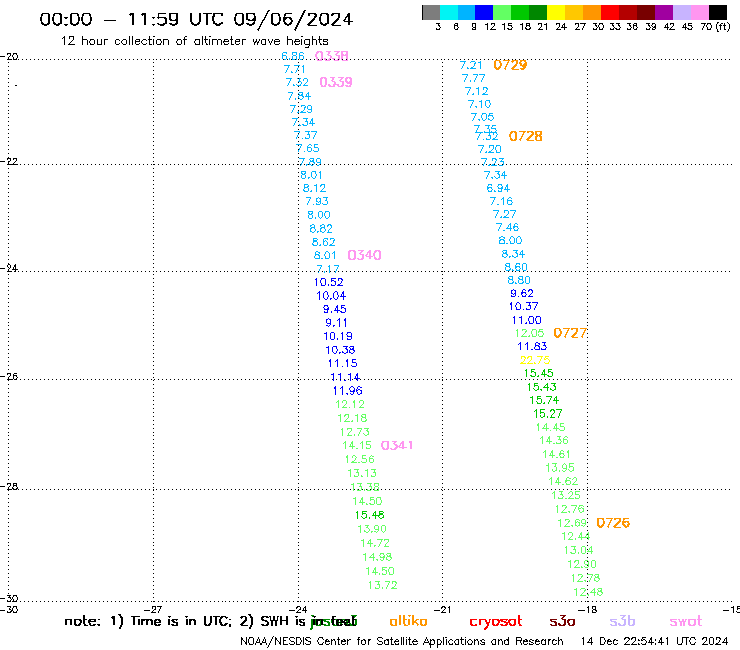Click wave height value 8.34

(x=513, y=254)
